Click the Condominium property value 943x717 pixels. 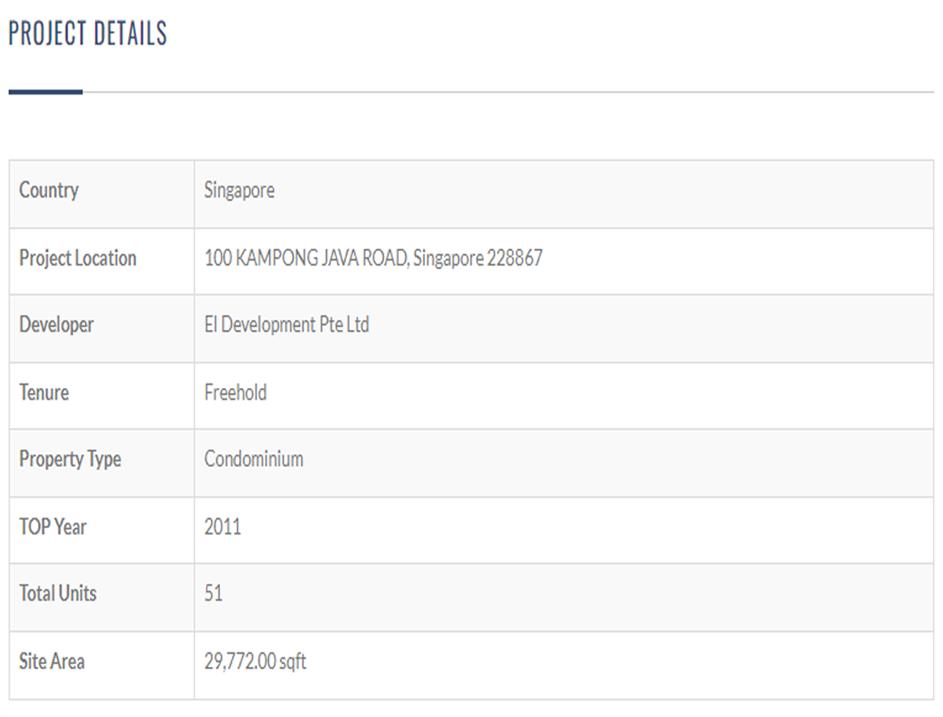click(253, 459)
